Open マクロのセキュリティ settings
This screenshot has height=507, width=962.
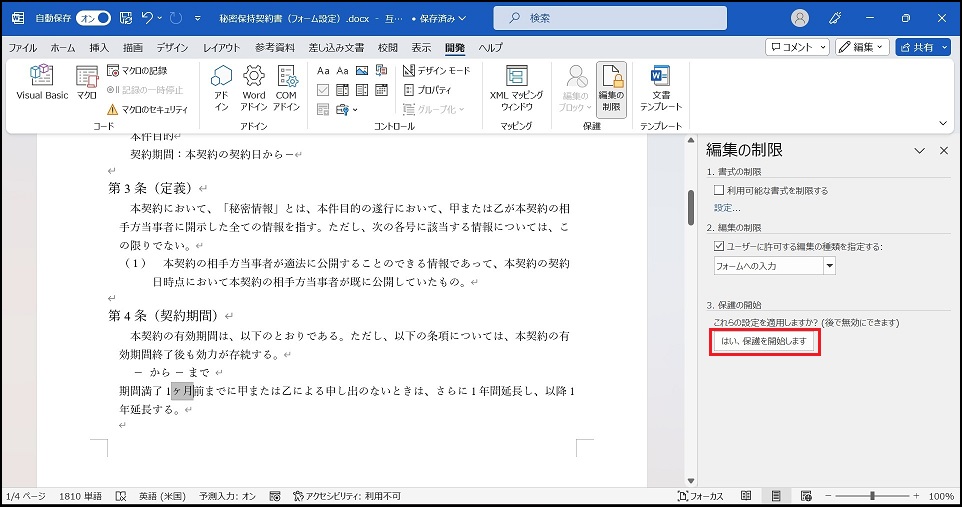[147, 109]
